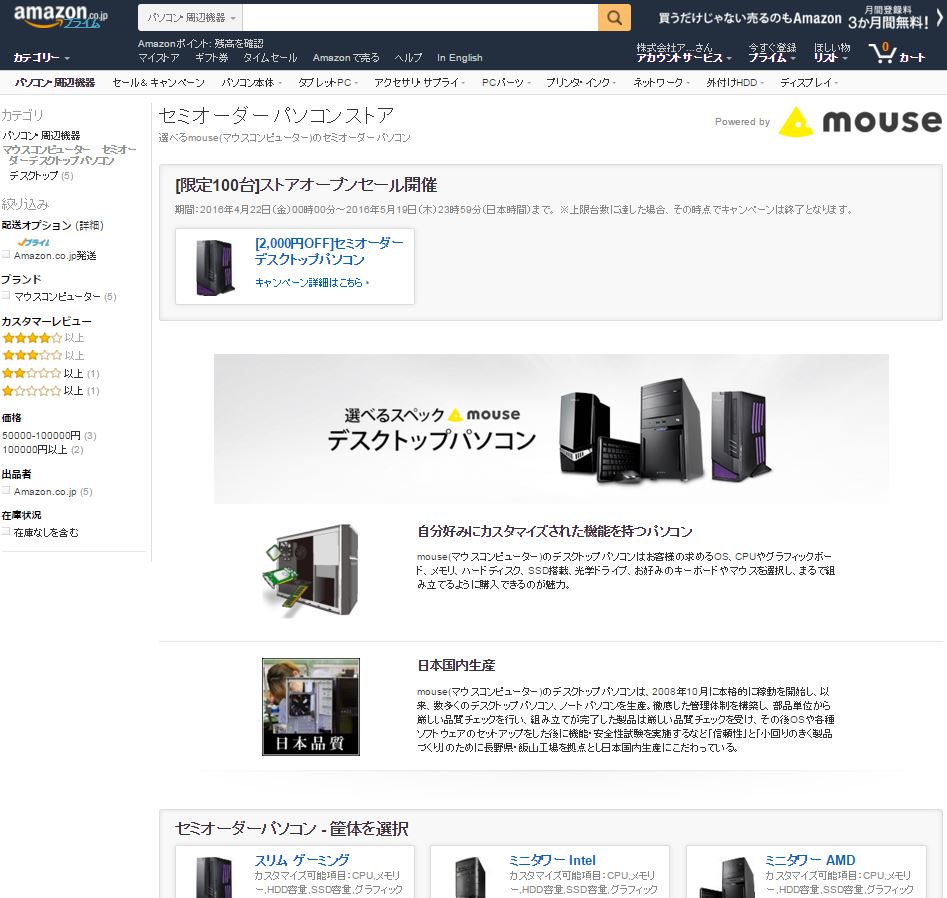This screenshot has height=898, width=947.
Task: Open the ネットワーク menu
Action: [x=661, y=83]
